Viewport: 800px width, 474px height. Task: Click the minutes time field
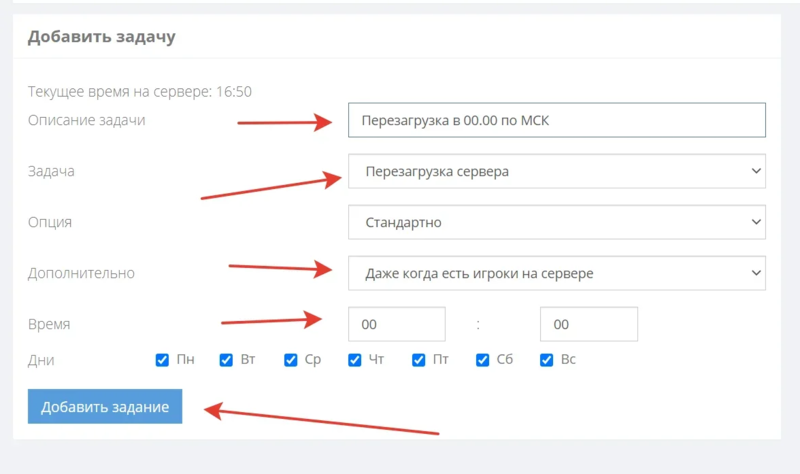tap(589, 324)
